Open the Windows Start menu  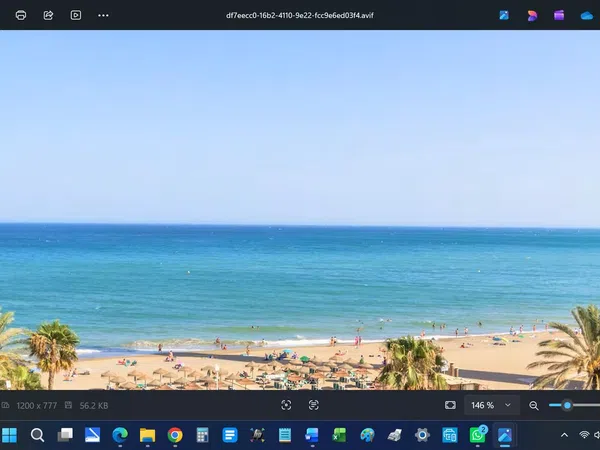pyautogui.click(x=10, y=435)
